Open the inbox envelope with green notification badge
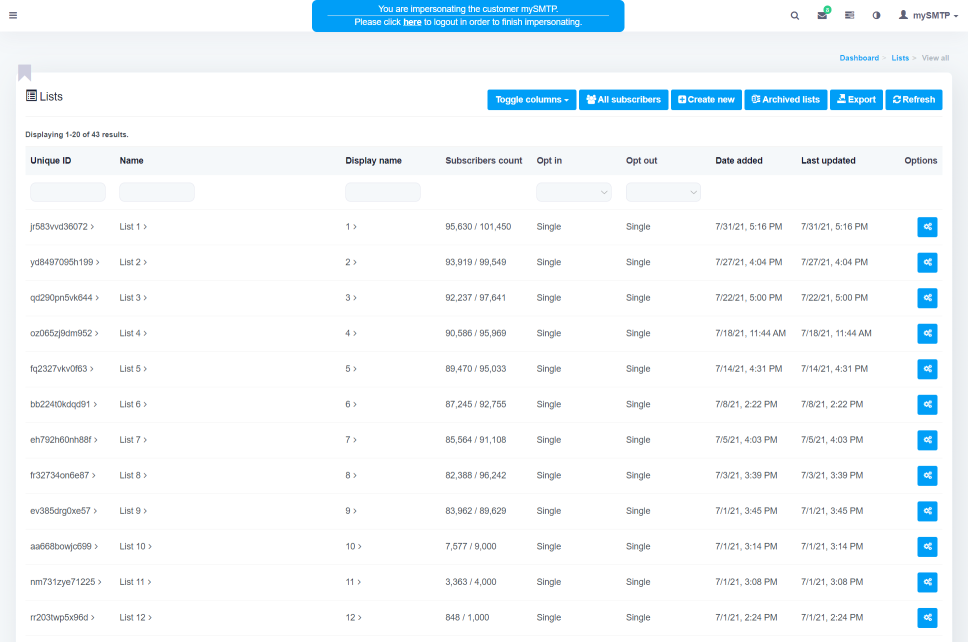Screen dimensions: 968x642 coord(822,15)
